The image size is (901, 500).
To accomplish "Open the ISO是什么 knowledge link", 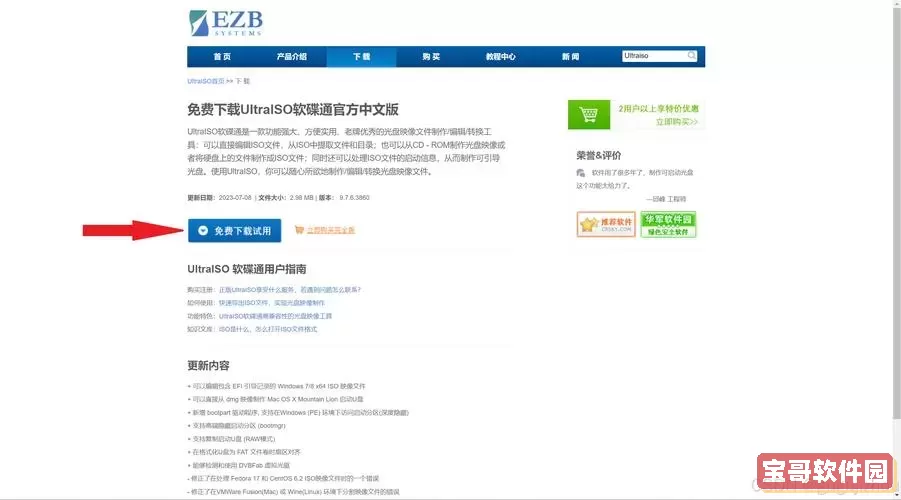I will (x=268, y=329).
